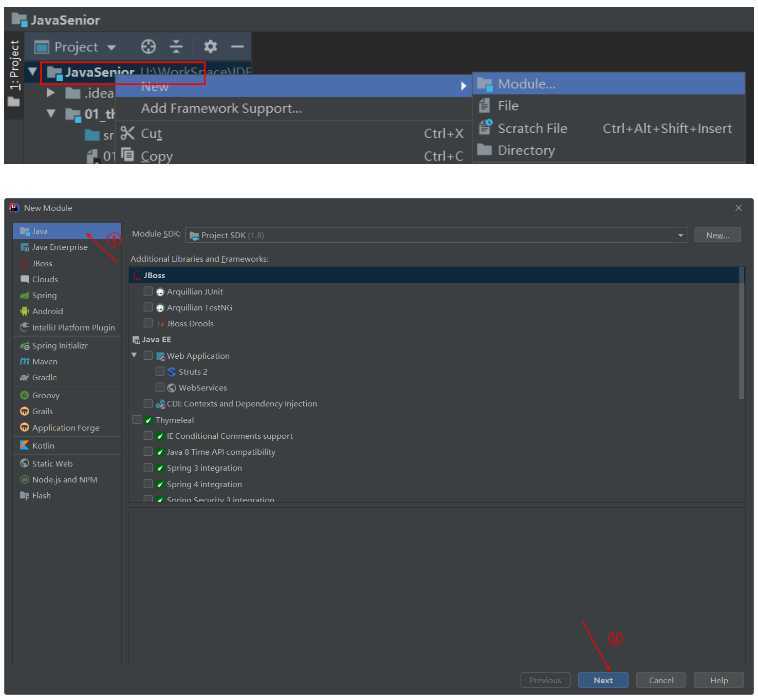Open the Project view dropdown arrow

click(x=112, y=47)
